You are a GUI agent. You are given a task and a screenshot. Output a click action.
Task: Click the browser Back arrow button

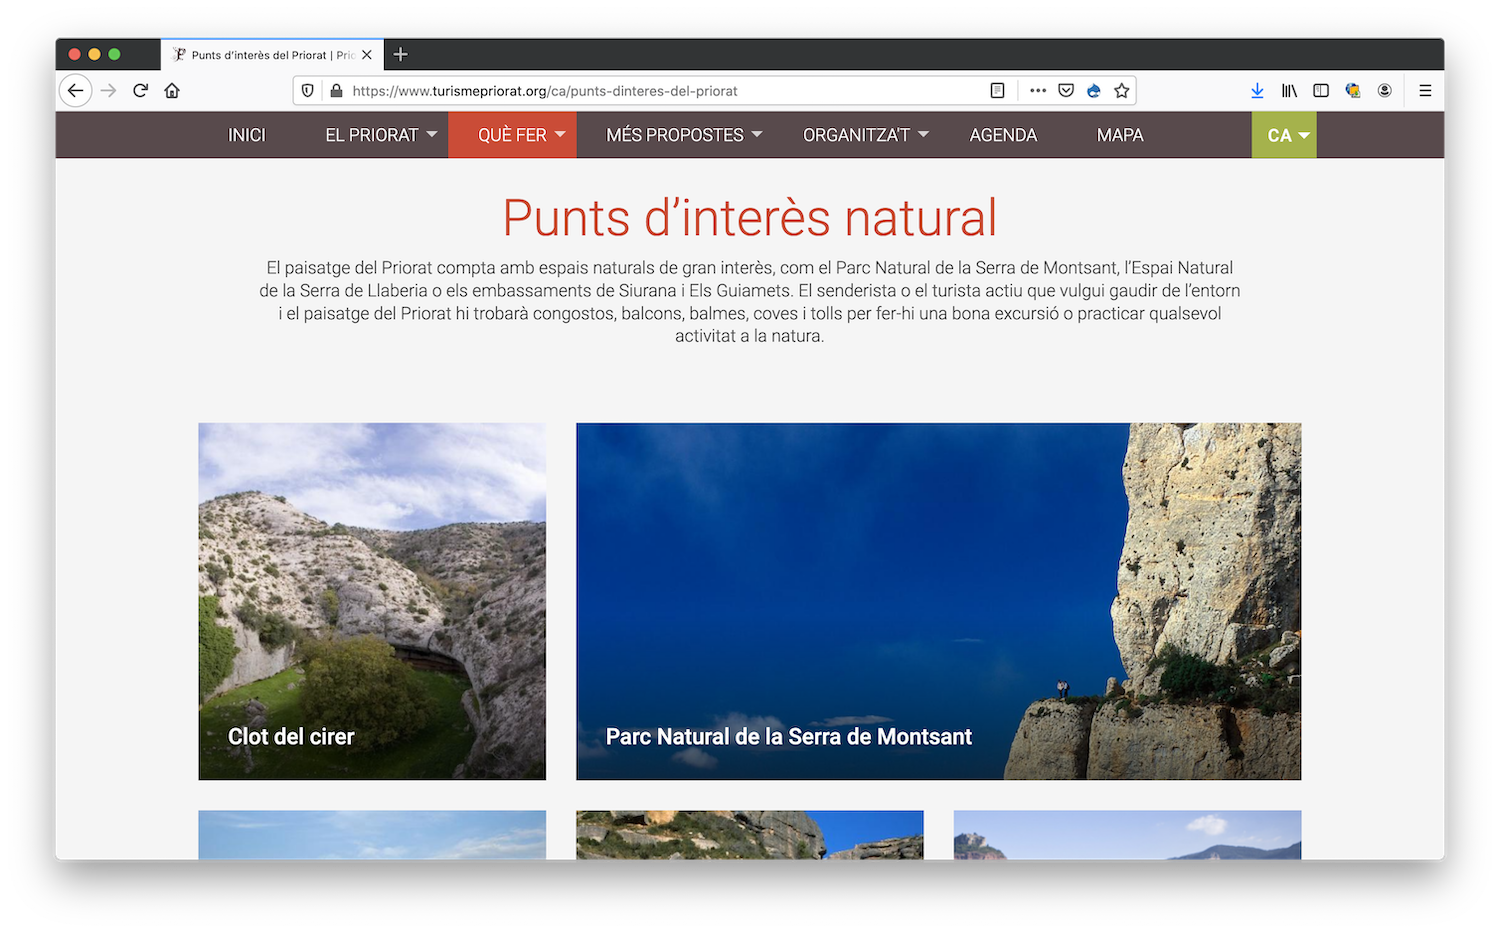[75, 91]
